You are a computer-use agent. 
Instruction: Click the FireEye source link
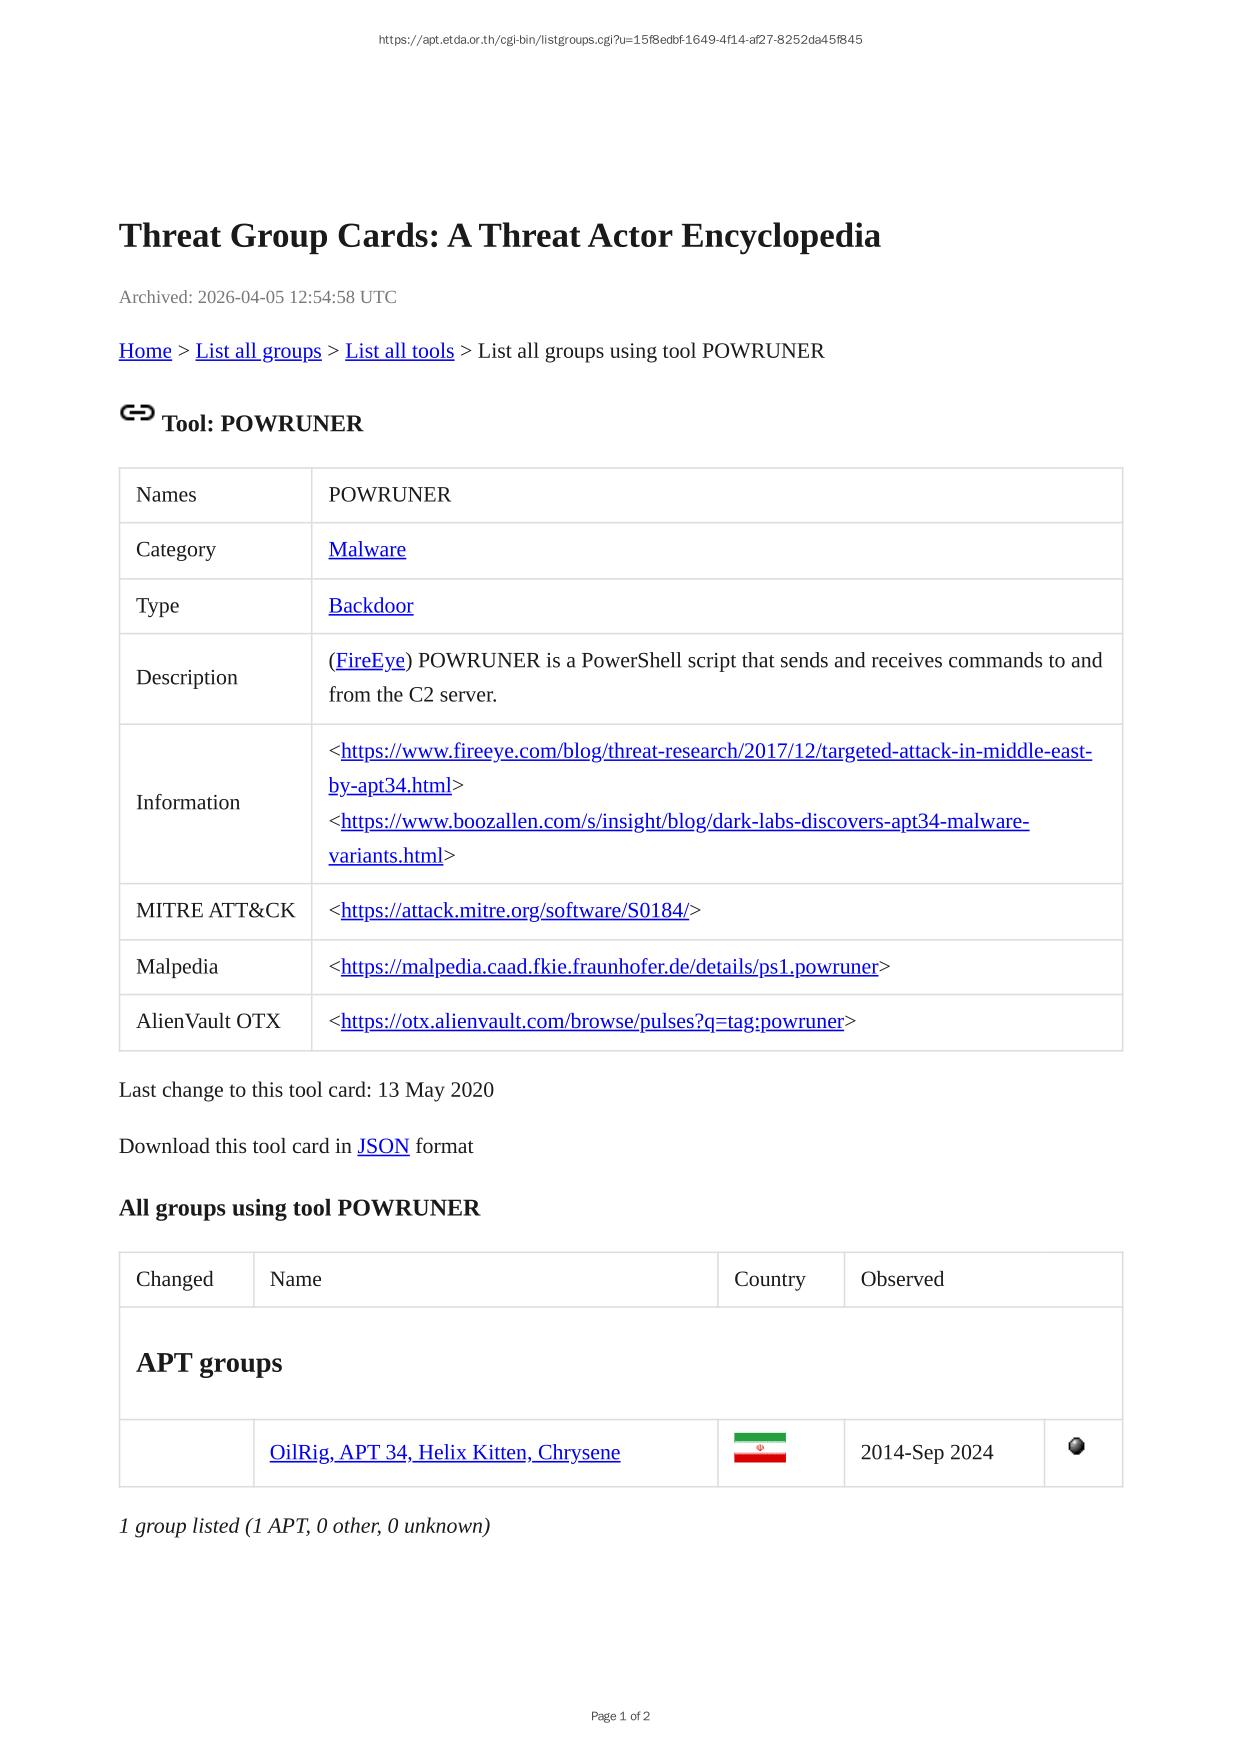point(370,661)
